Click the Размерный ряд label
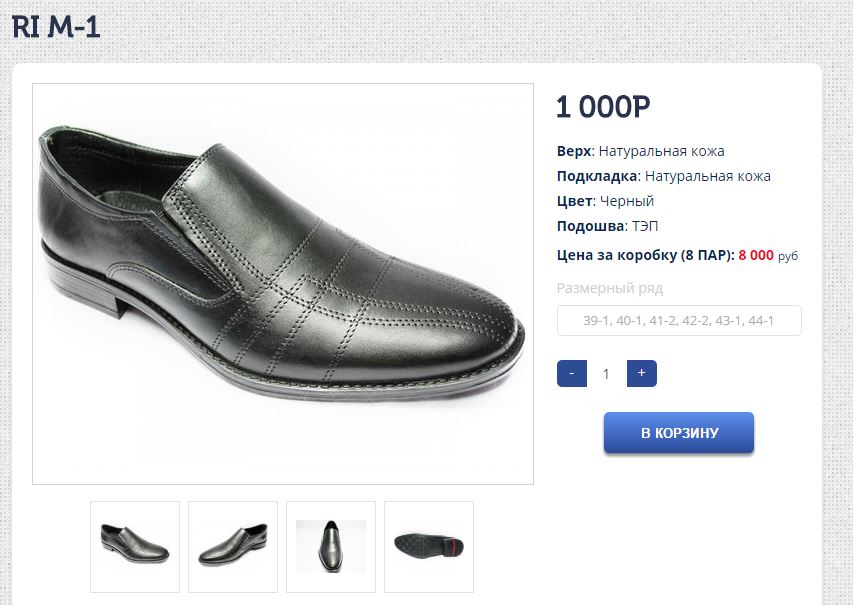 (x=610, y=288)
